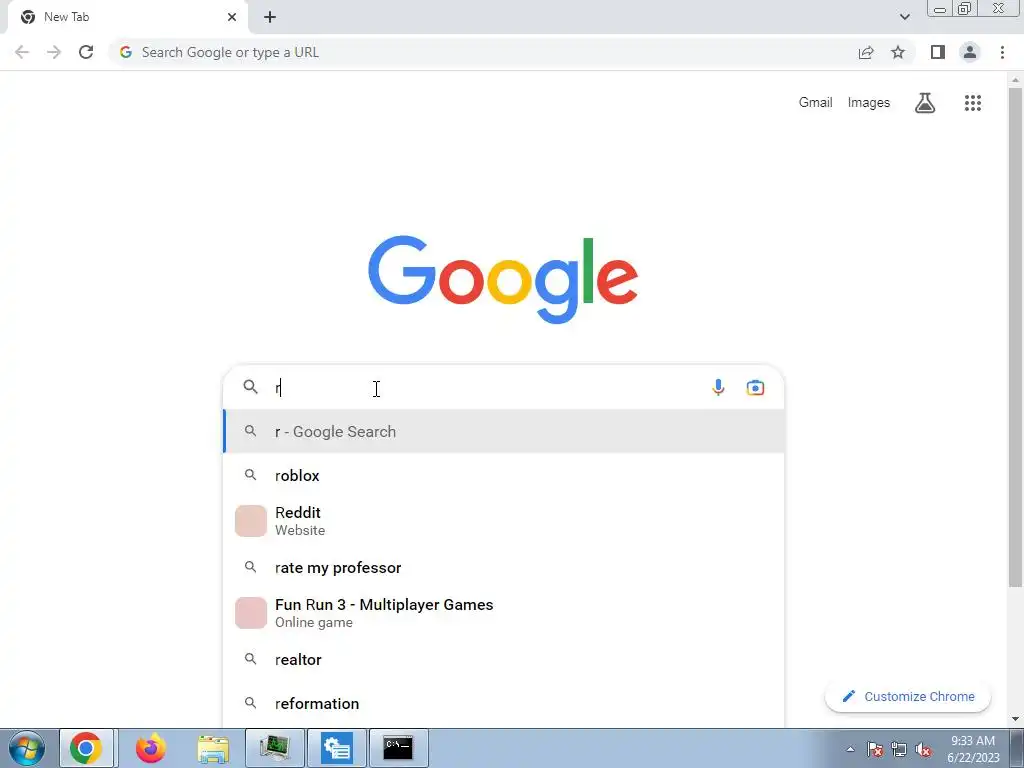Click the taskbar clock showing 9:33 AM
The width and height of the screenshot is (1024, 768).
coord(972,749)
